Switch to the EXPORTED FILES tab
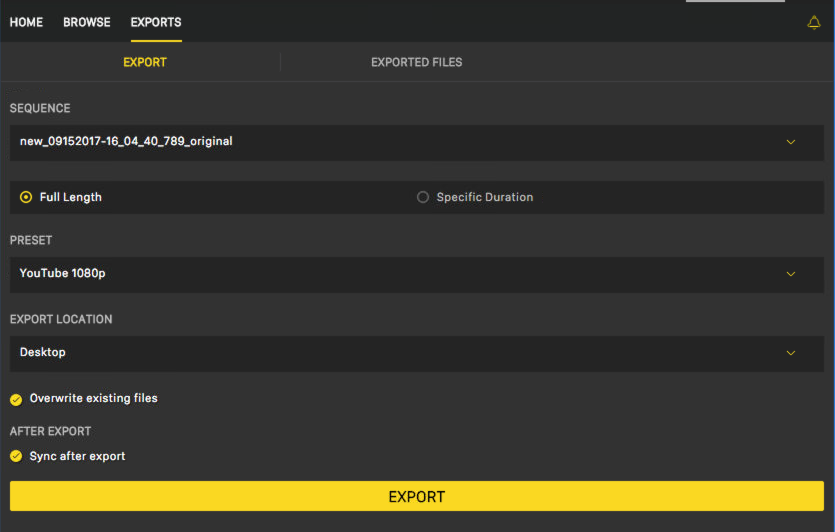This screenshot has height=532, width=835. pyautogui.click(x=416, y=62)
